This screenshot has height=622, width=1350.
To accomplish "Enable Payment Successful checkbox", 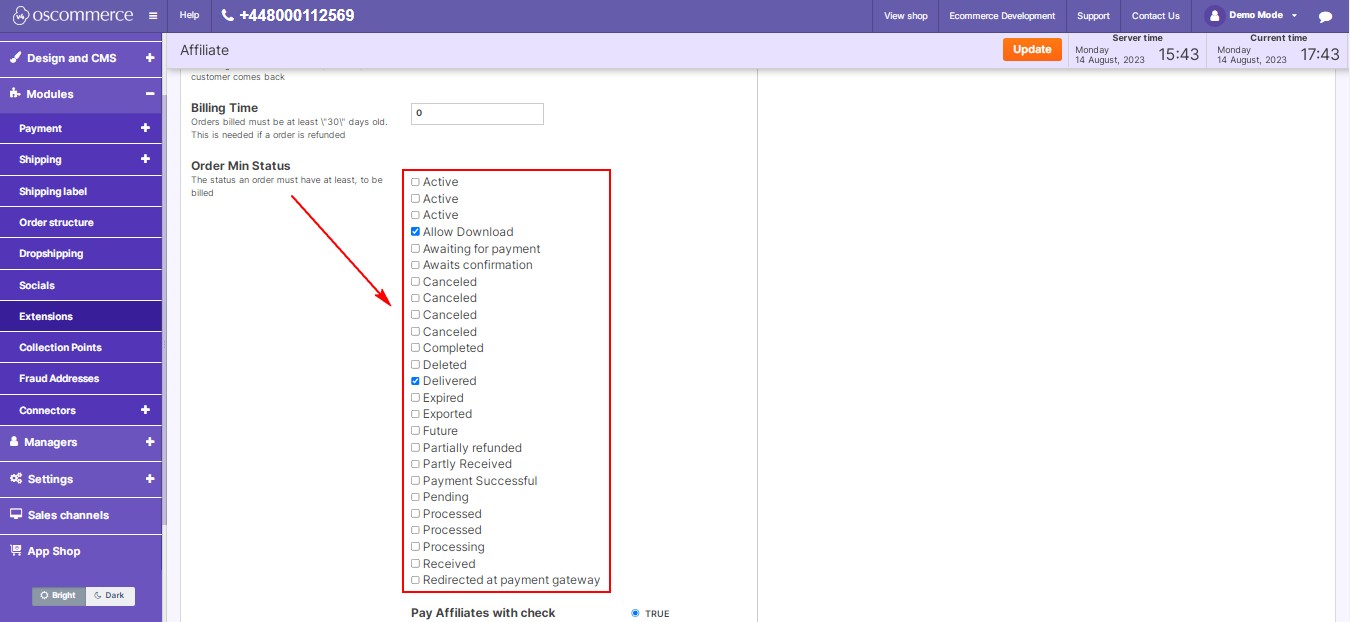I will pos(415,481).
